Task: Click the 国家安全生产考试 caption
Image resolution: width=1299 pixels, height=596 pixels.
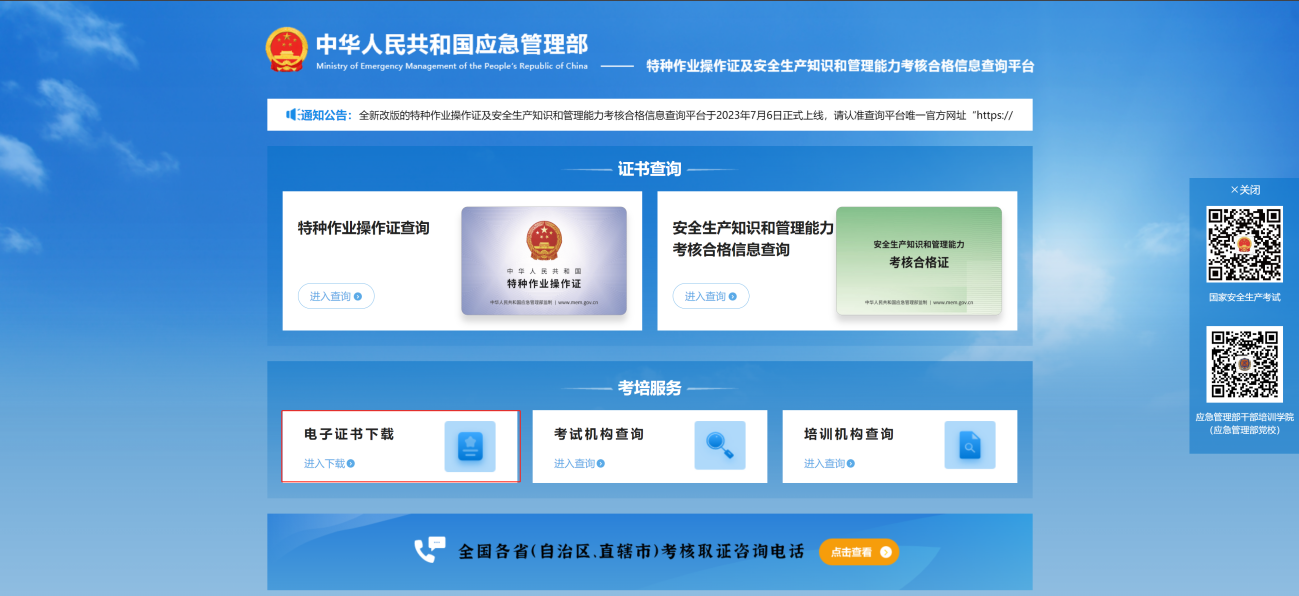Action: pyautogui.click(x=1244, y=297)
